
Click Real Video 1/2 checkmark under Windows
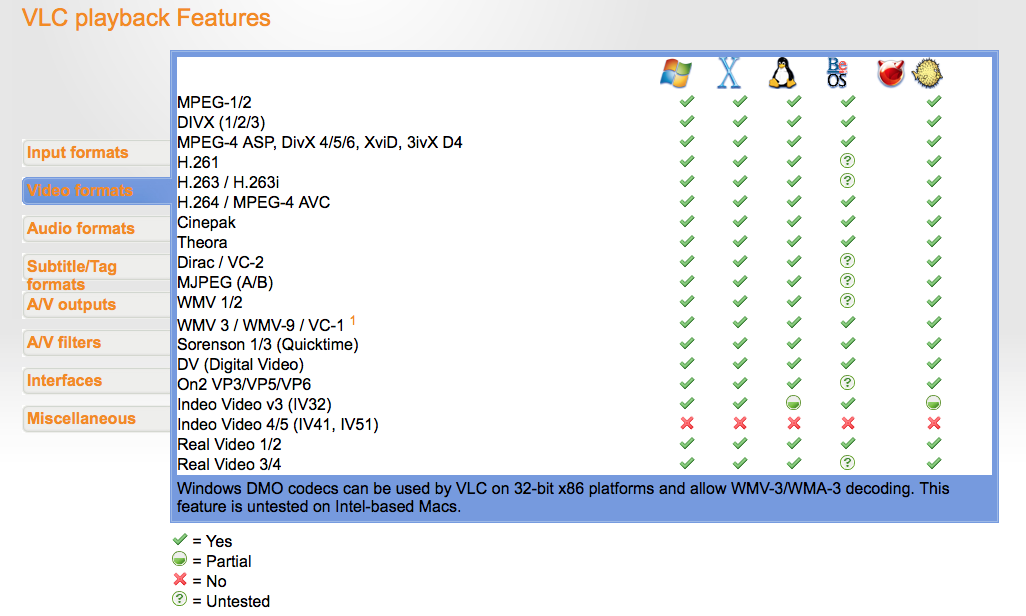(687, 443)
